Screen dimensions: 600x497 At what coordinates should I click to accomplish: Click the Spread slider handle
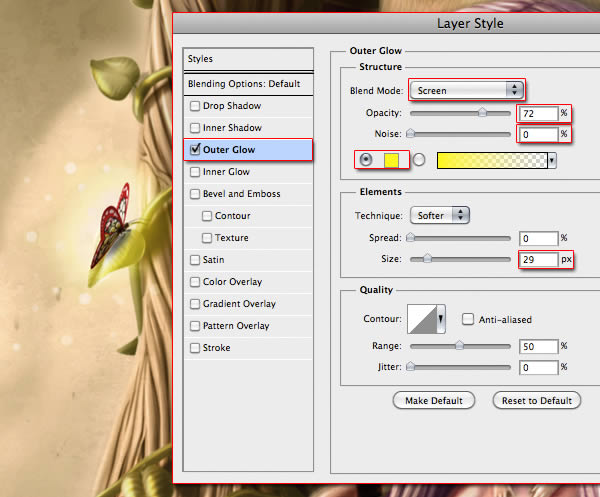tap(410, 237)
